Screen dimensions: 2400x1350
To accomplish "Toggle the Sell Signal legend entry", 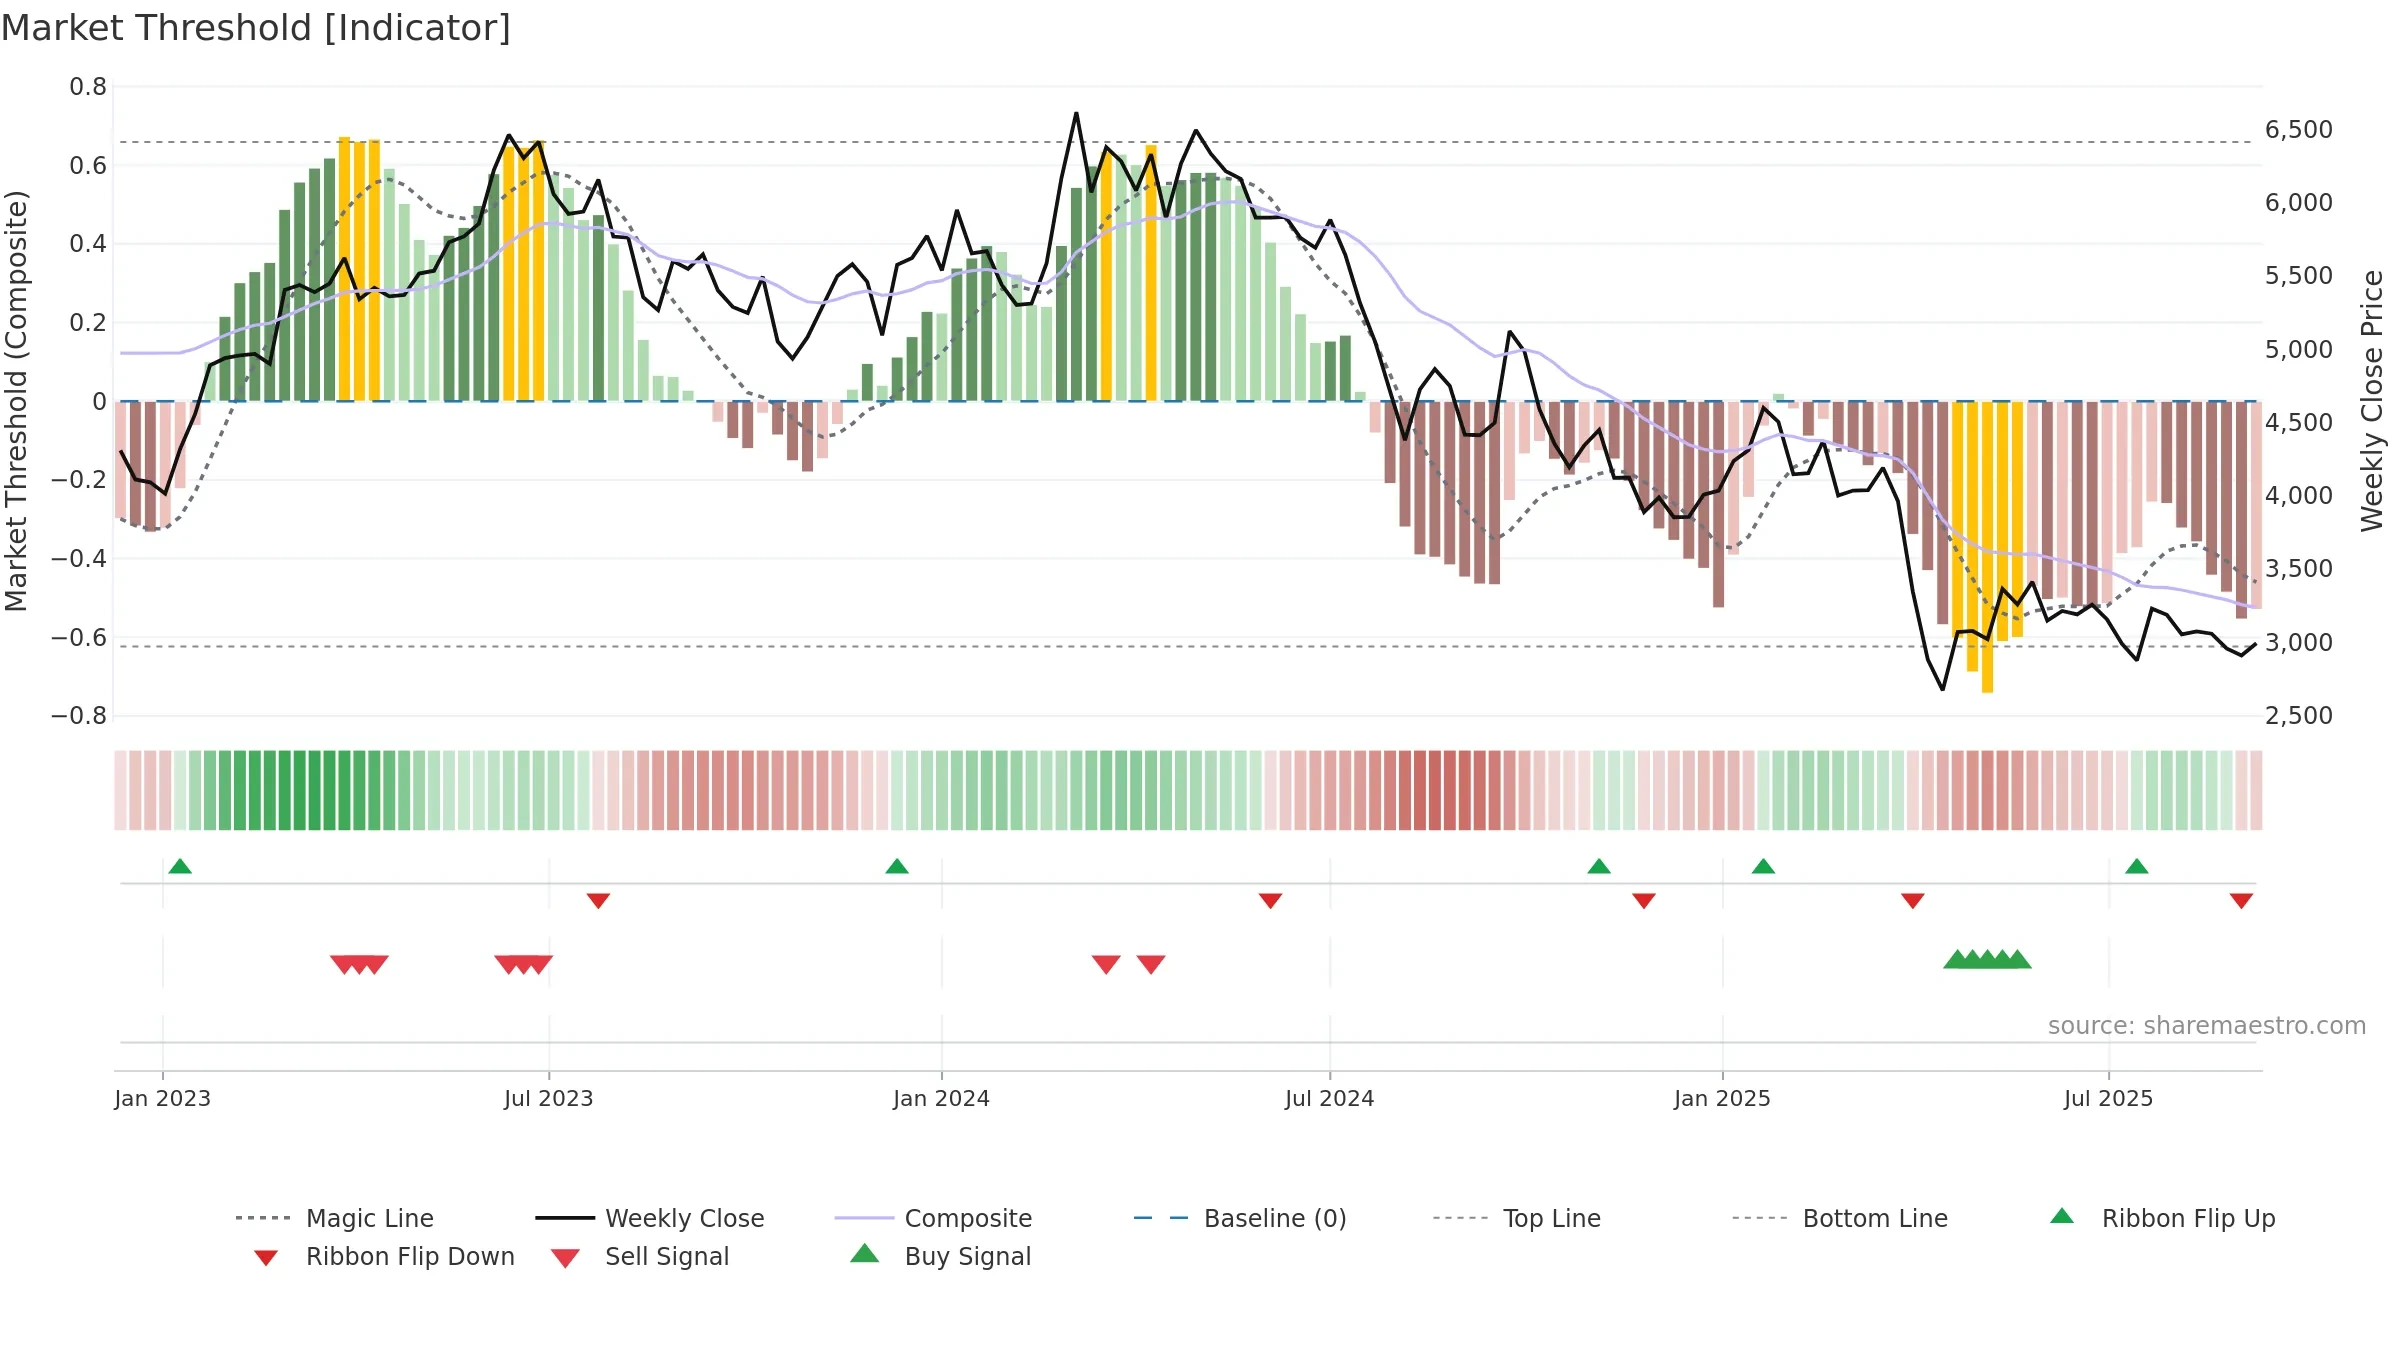I will [640, 1256].
